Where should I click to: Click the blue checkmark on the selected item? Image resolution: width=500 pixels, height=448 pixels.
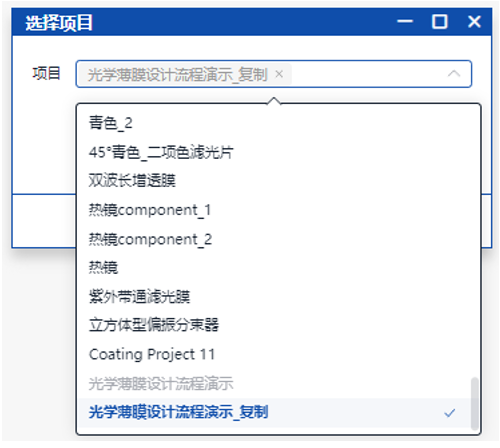click(450, 413)
